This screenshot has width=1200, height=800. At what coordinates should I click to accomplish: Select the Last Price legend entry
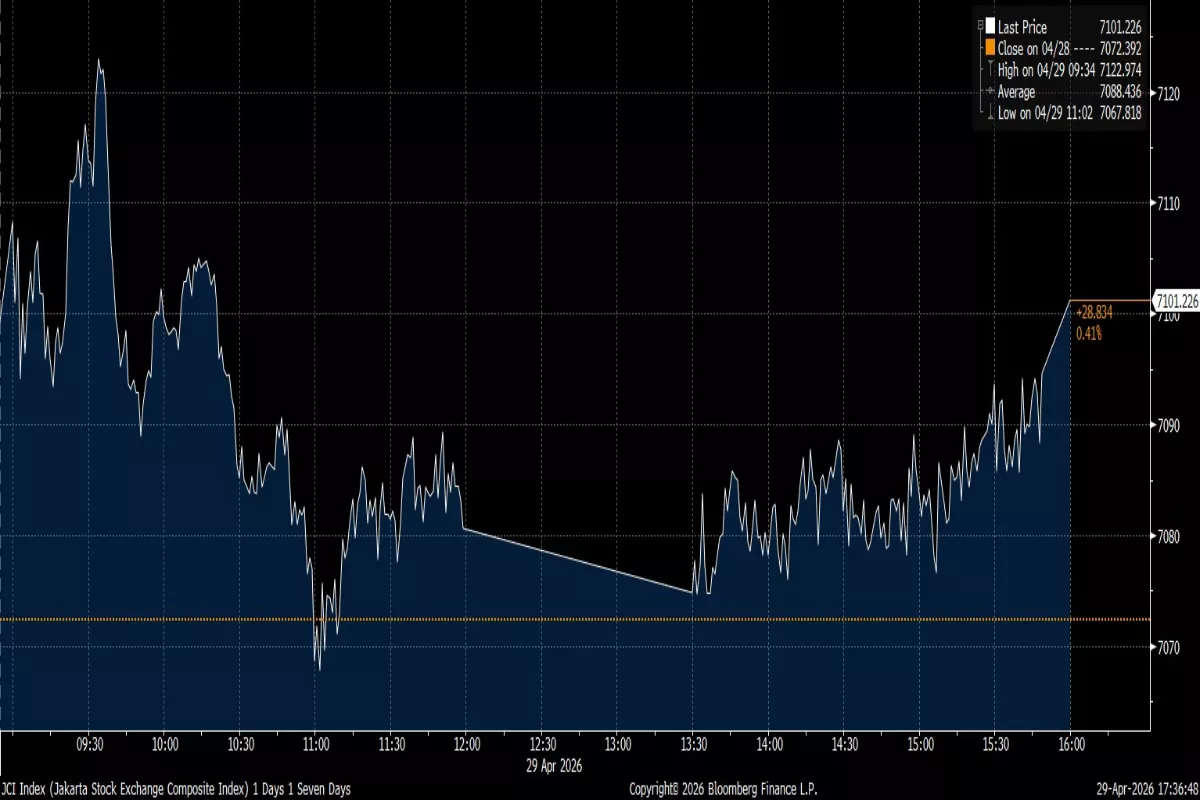click(x=1022, y=28)
